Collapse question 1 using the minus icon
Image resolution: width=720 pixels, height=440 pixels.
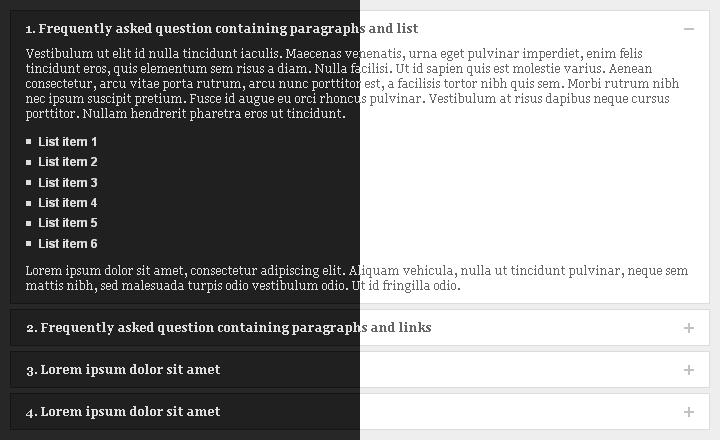688,29
